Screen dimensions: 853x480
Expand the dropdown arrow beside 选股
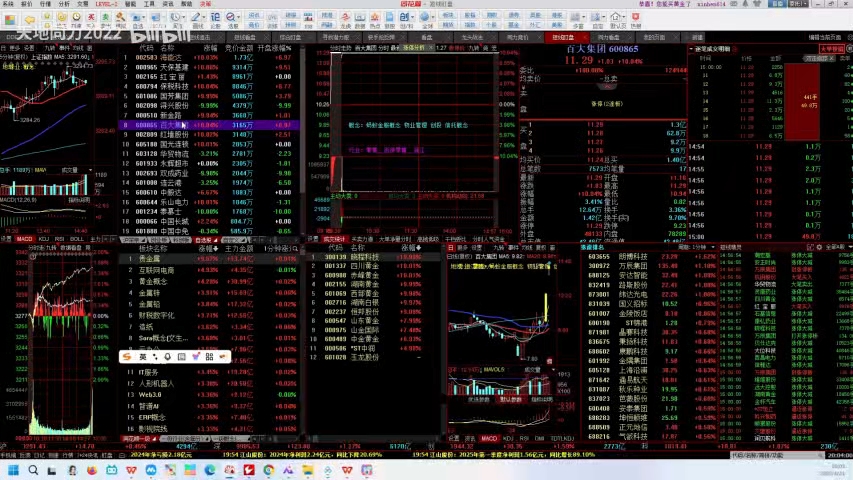pyautogui.click(x=239, y=17)
